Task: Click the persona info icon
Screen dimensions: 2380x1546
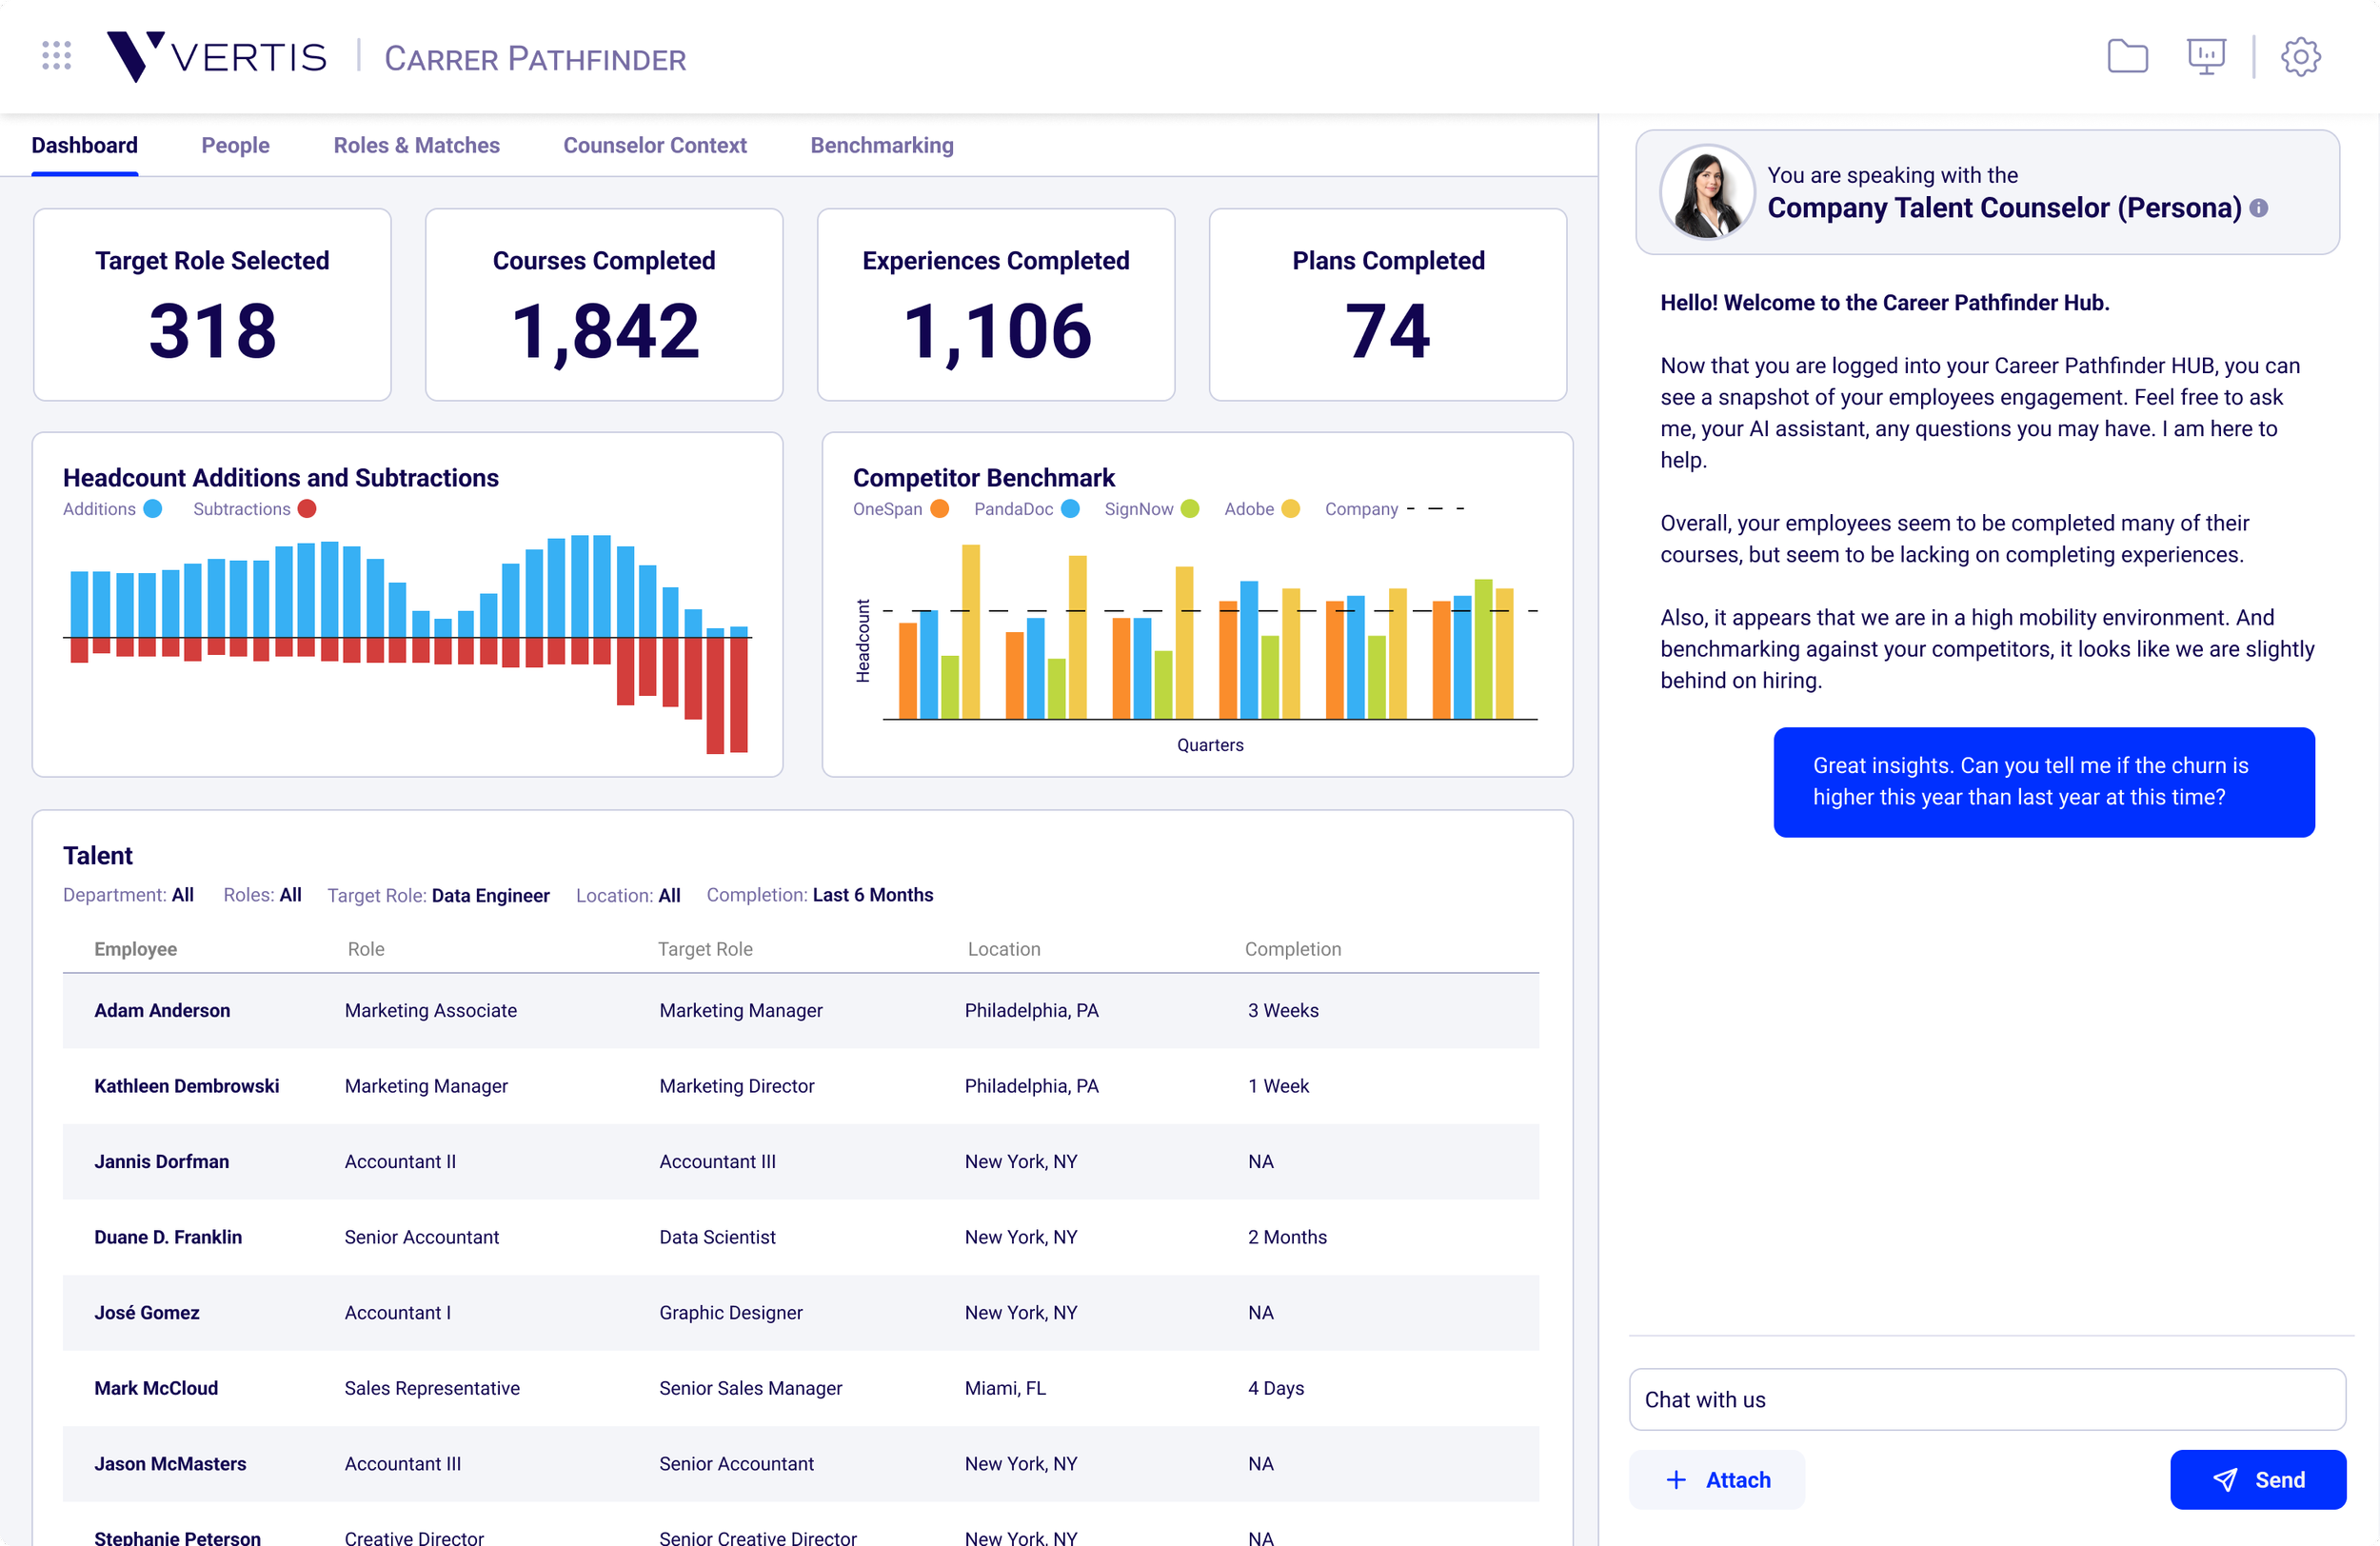Action: [2259, 208]
